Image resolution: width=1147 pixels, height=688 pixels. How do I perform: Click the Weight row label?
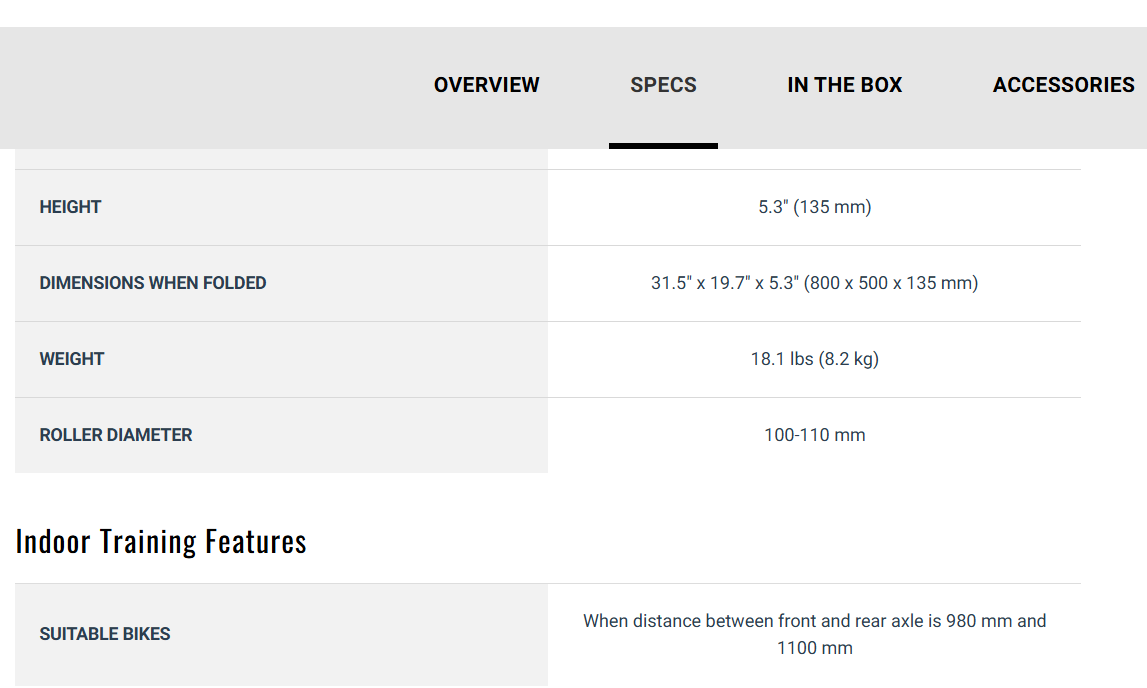click(72, 359)
